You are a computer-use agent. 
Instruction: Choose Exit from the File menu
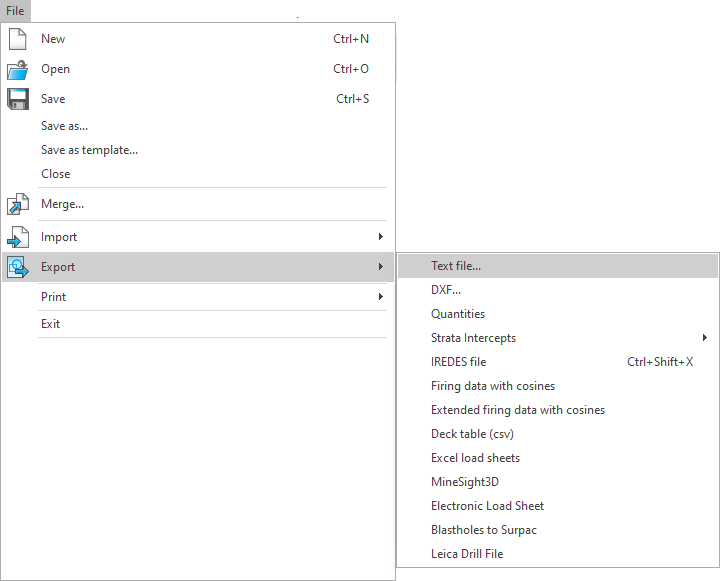point(198,324)
